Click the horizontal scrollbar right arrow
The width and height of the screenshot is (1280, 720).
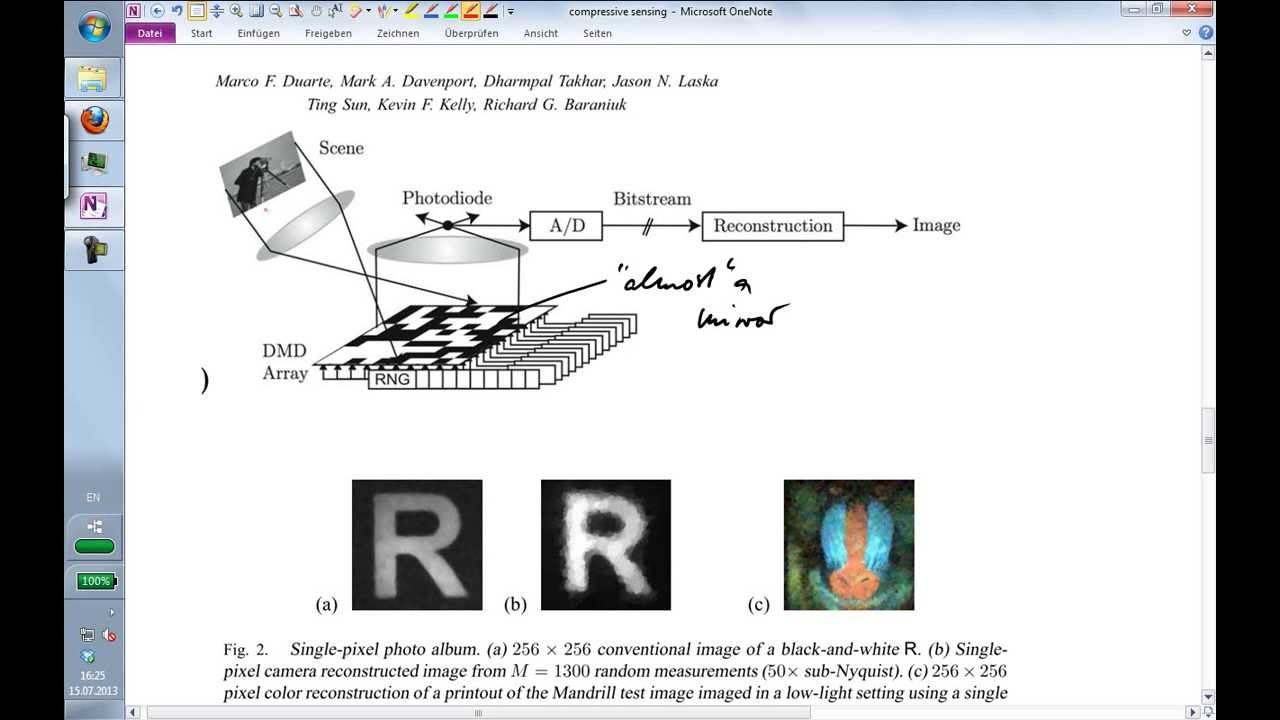[x=1192, y=712]
